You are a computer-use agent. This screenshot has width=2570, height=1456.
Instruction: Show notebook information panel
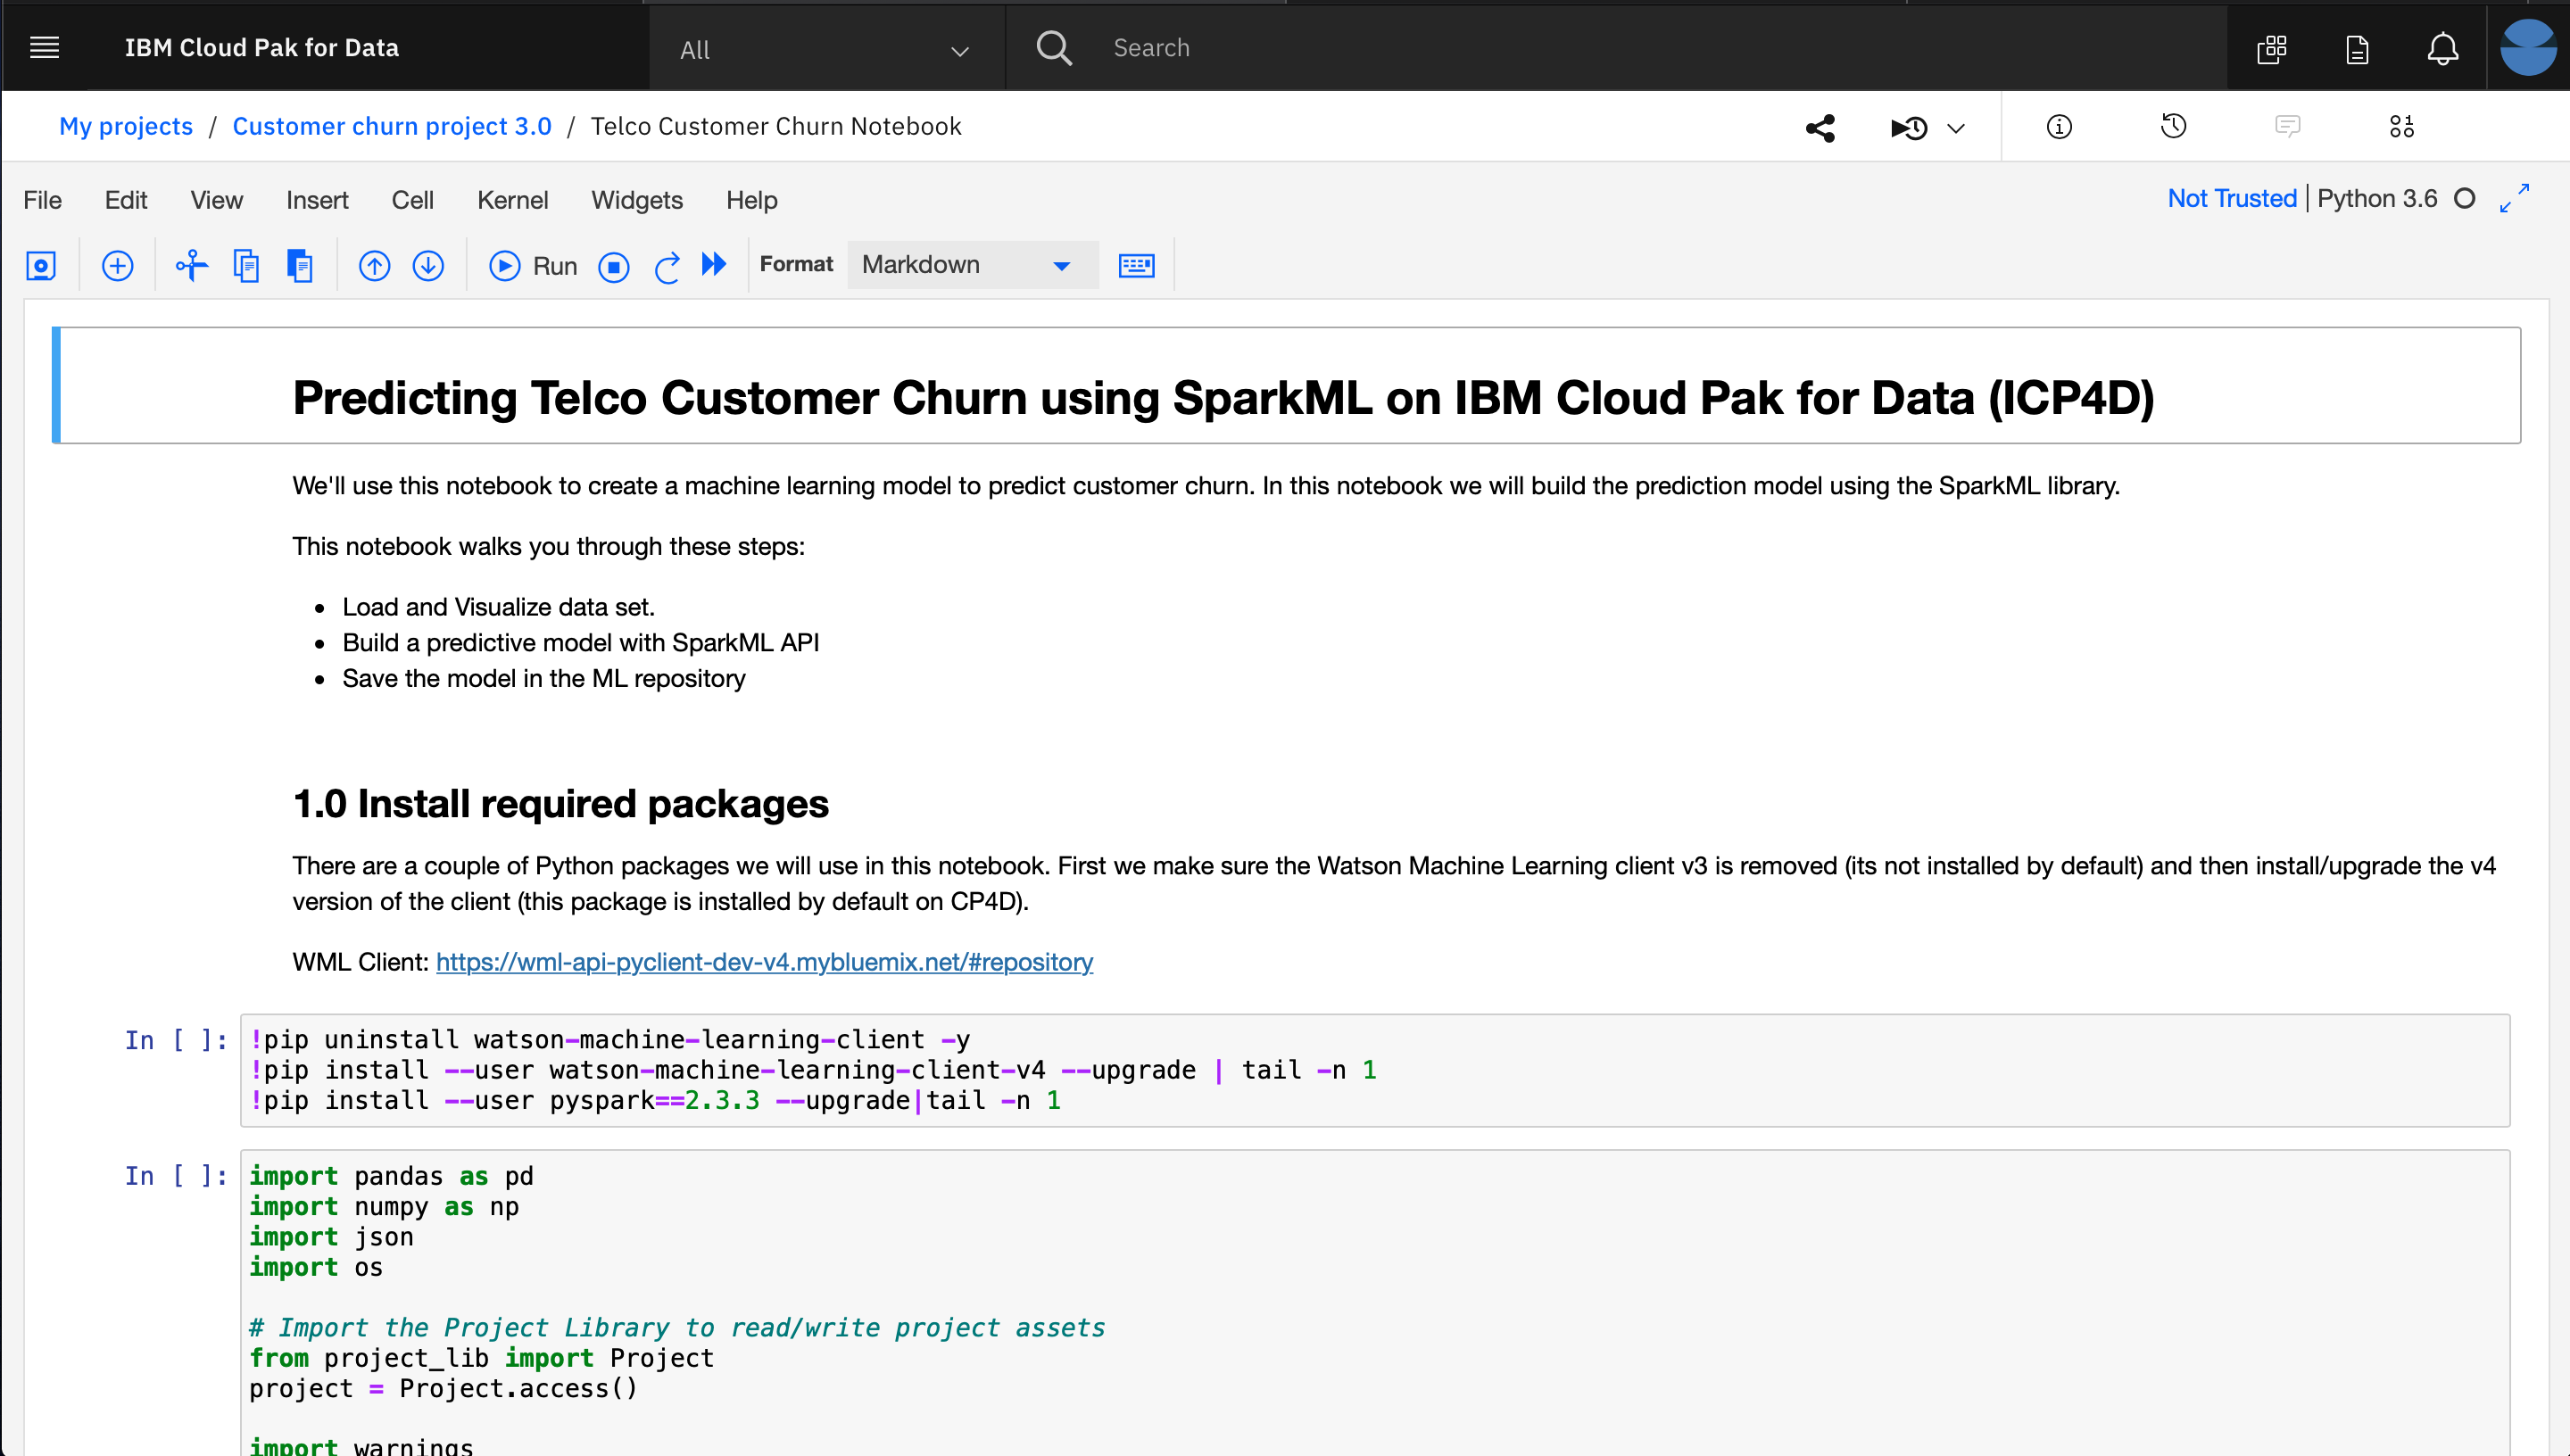click(x=2059, y=127)
